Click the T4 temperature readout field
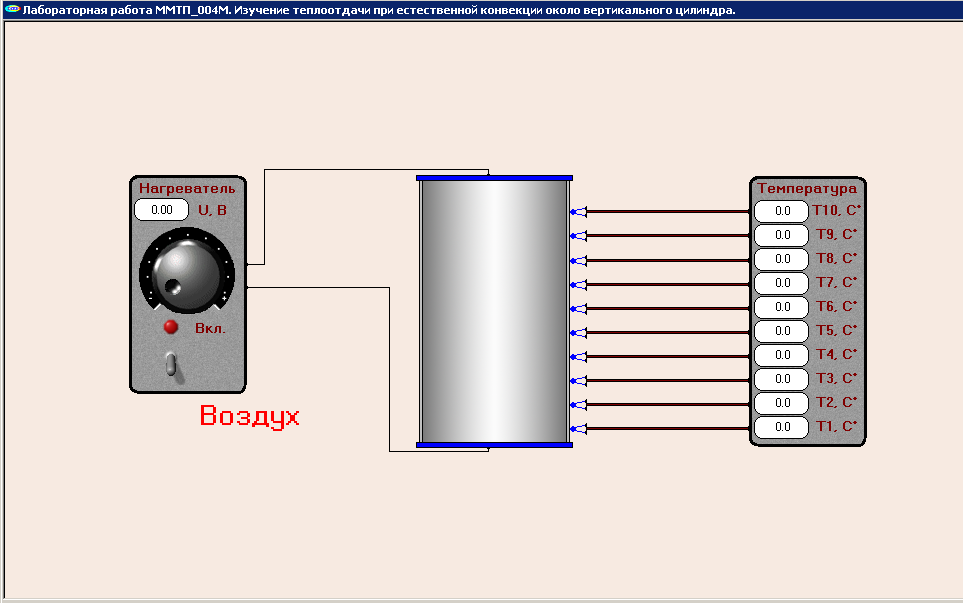This screenshot has width=963, height=603. tap(781, 355)
